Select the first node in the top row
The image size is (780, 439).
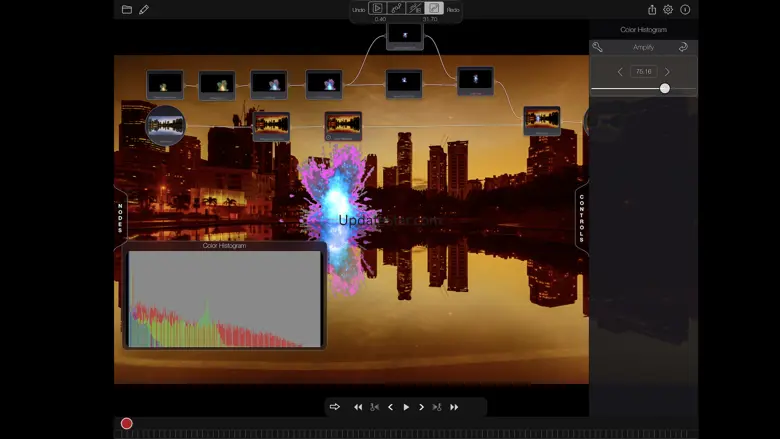pos(165,85)
